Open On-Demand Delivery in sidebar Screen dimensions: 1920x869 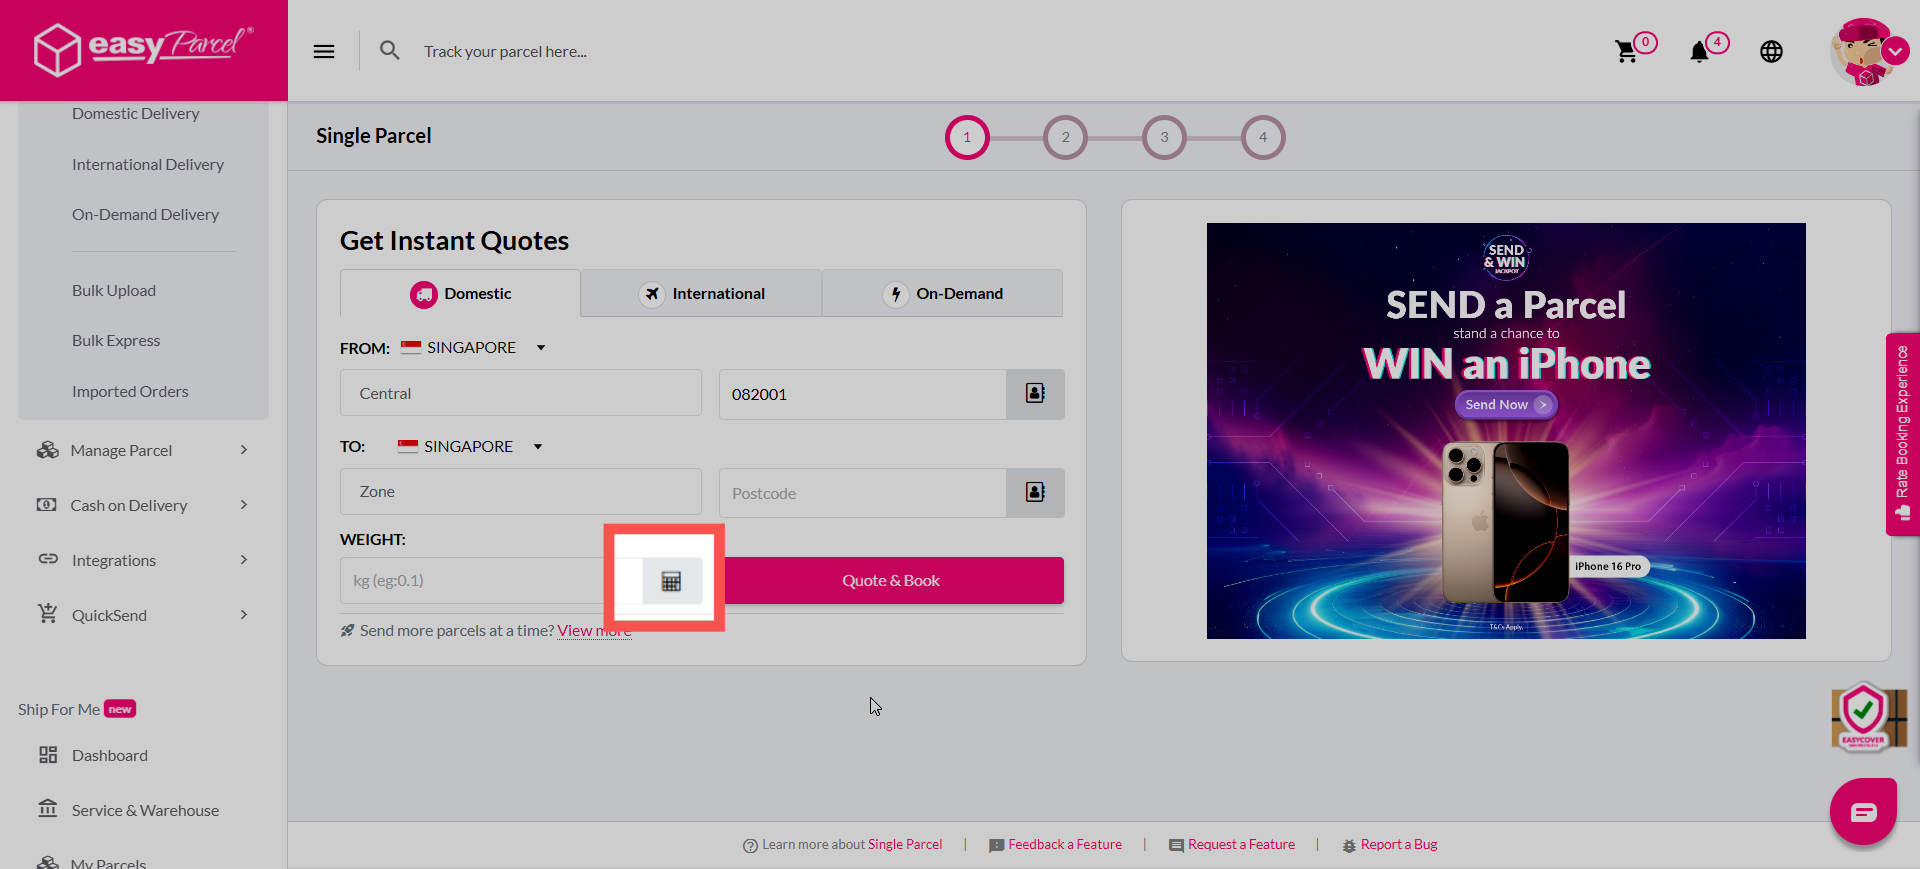145,215
